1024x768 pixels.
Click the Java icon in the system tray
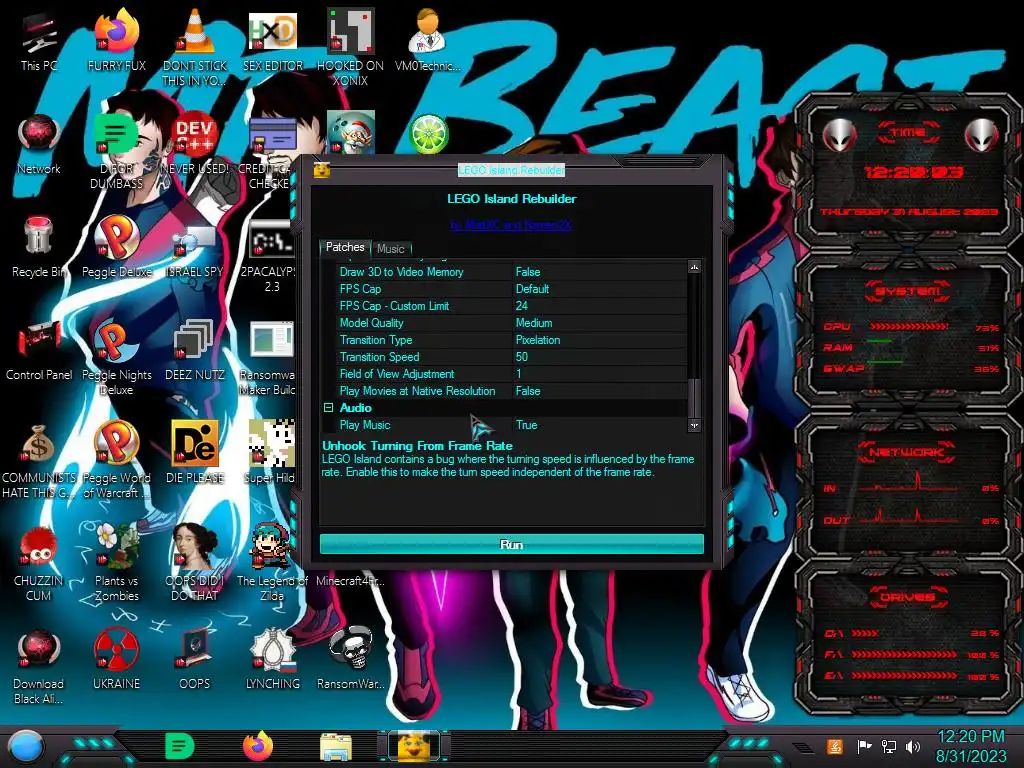click(834, 746)
